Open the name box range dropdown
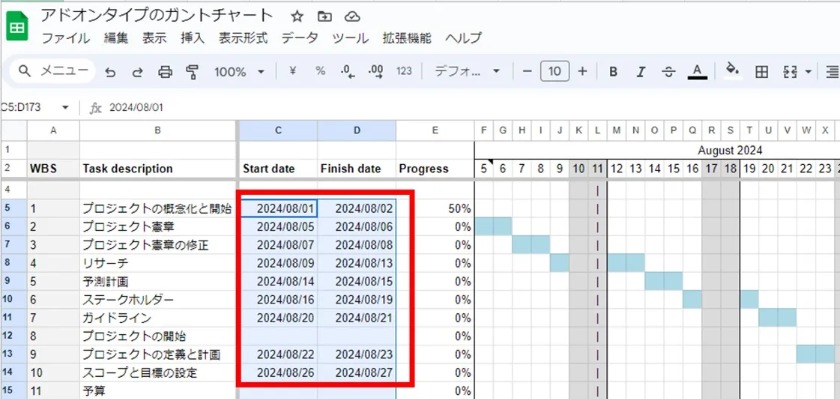Viewport: 840px width, 399px height. [65, 108]
